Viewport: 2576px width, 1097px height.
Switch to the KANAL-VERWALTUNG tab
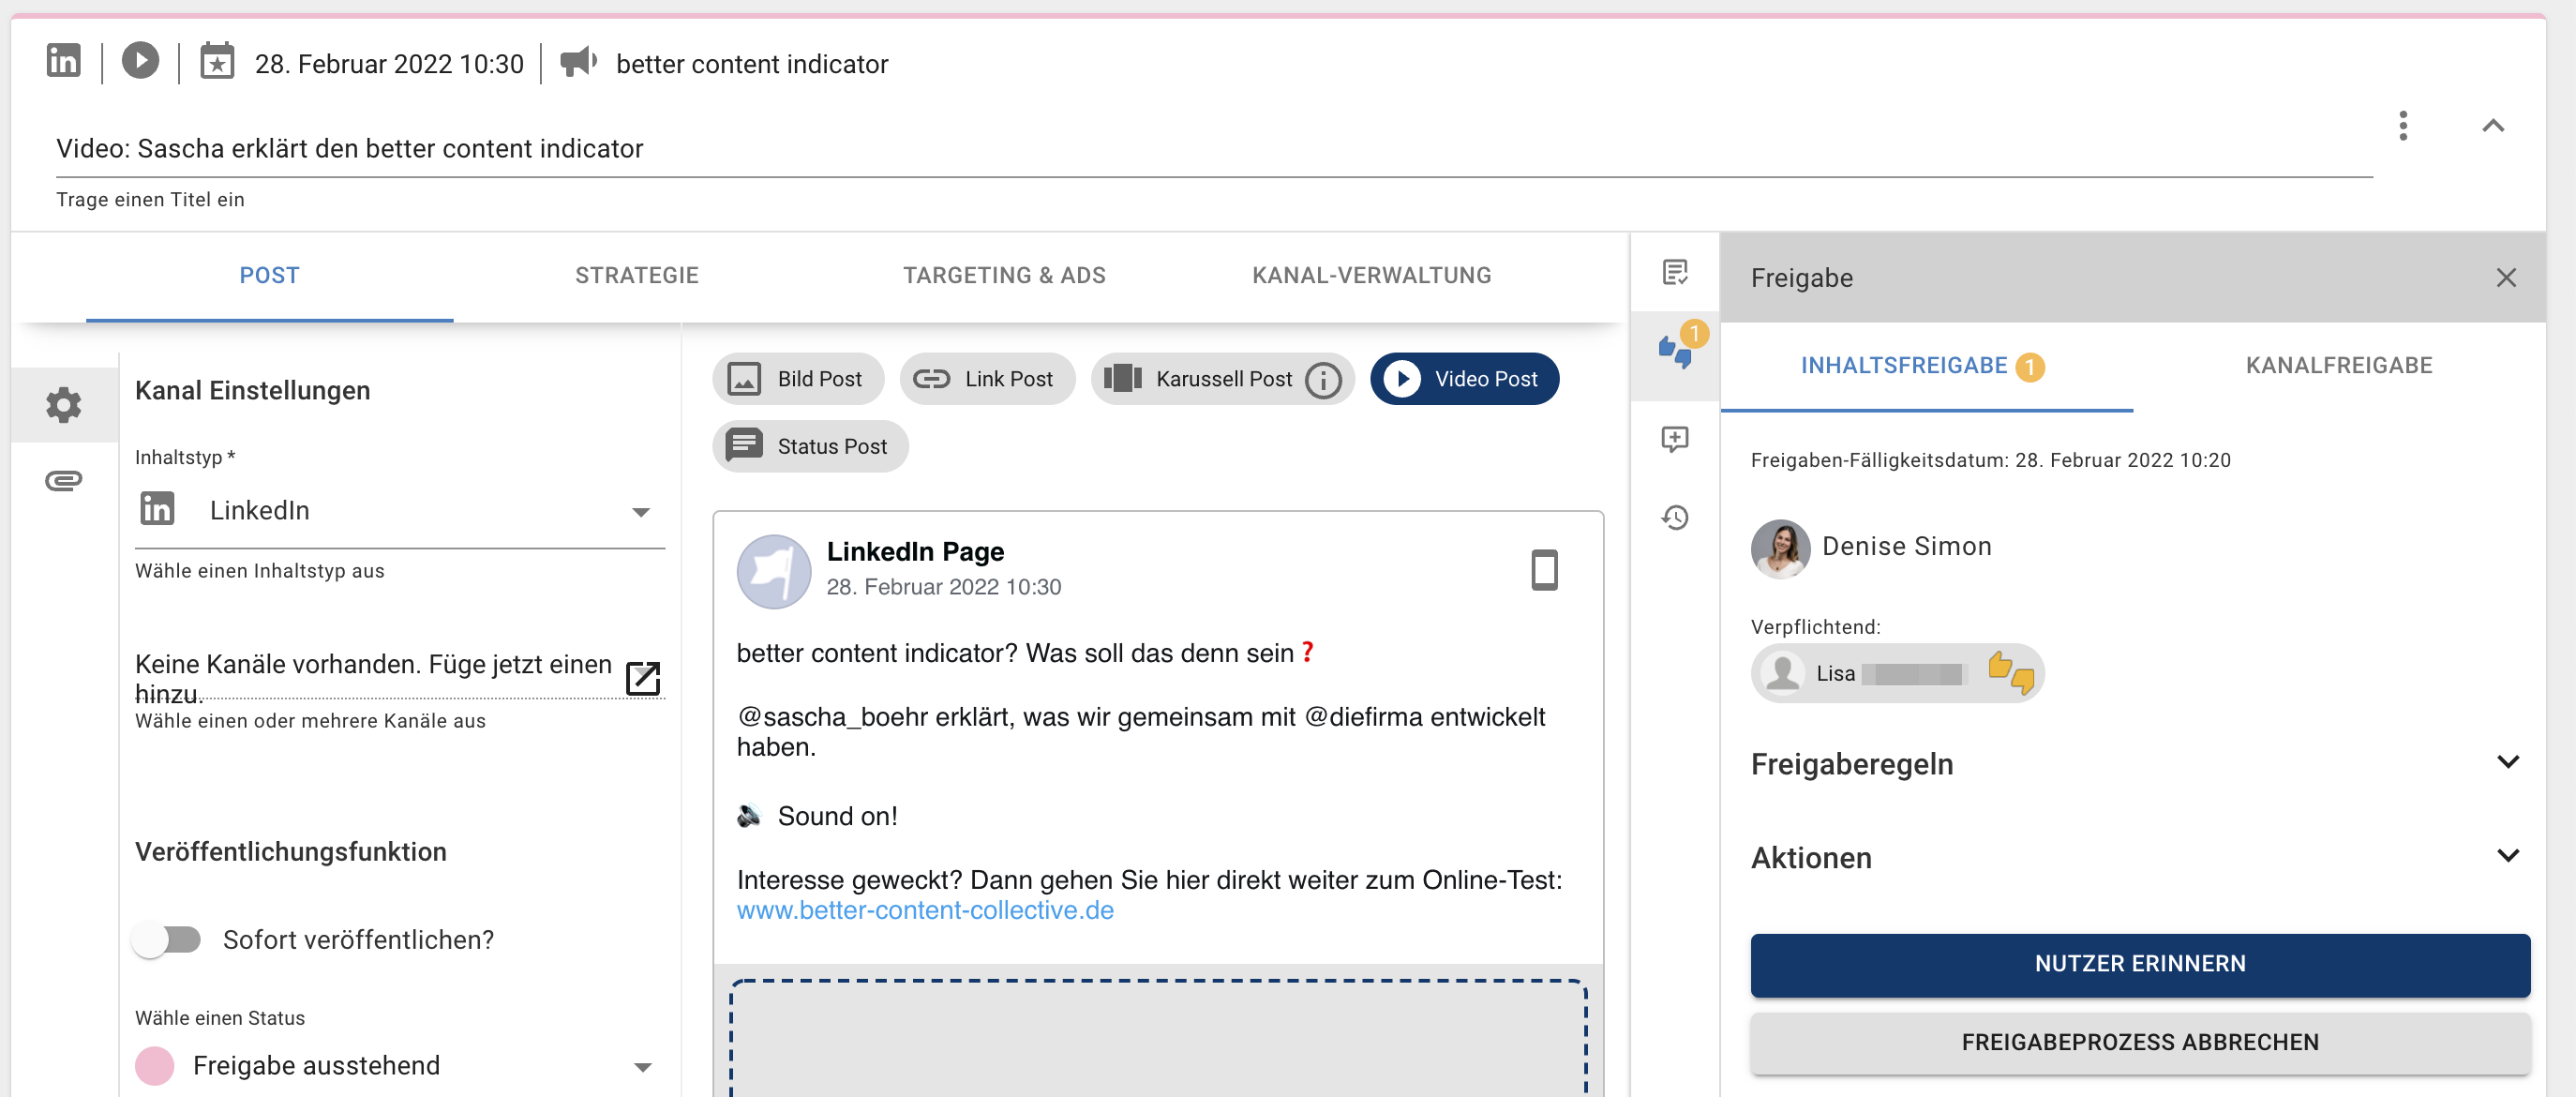[1371, 276]
